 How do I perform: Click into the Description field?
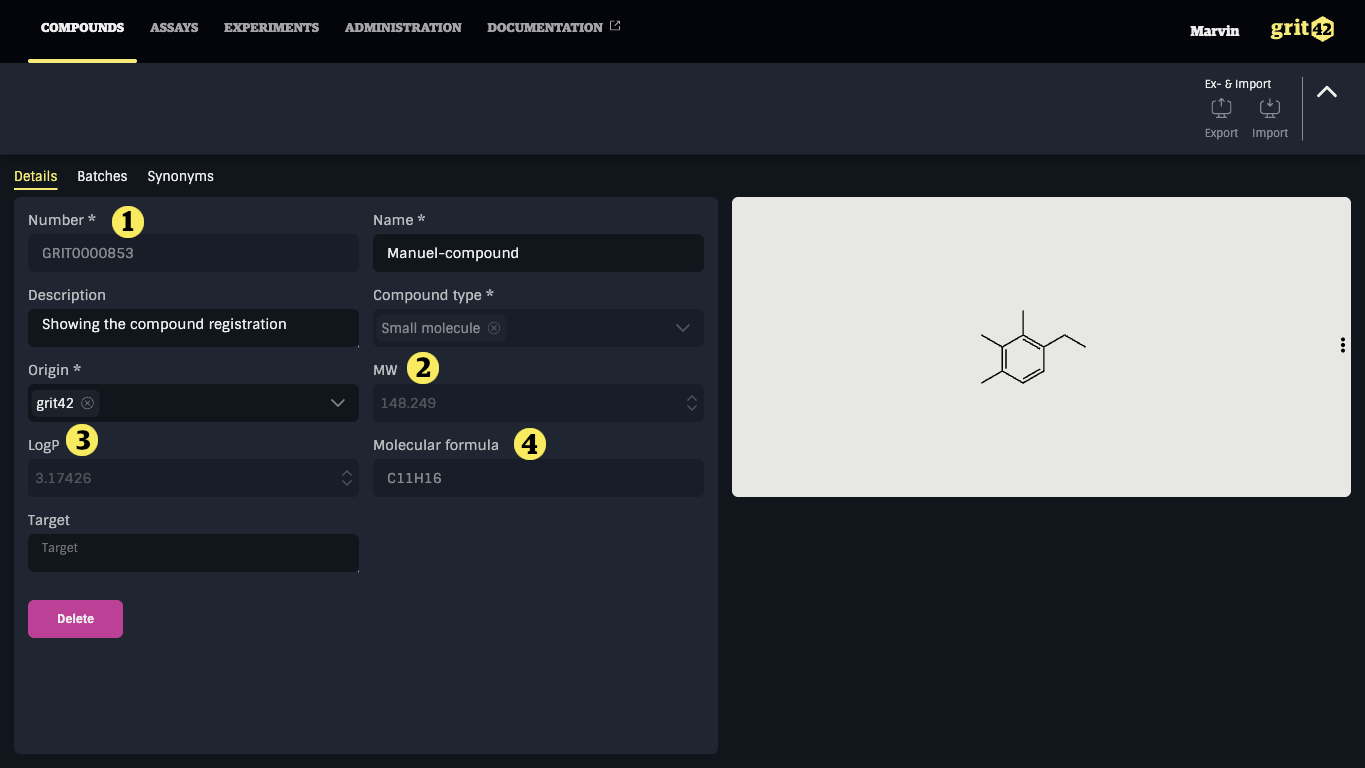[x=193, y=328]
